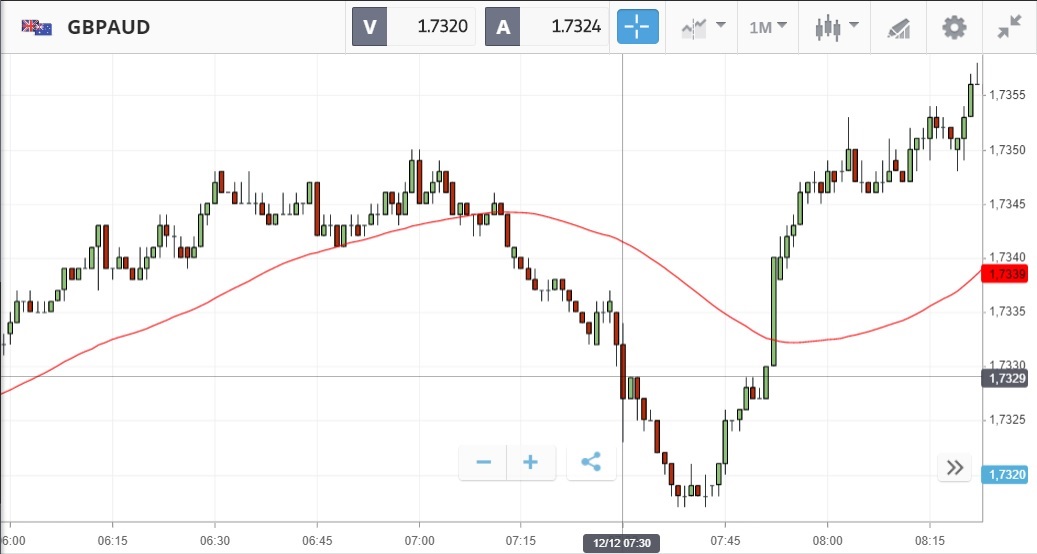
Task: Click the red 1,7339 moving average label
Action: (1008, 274)
